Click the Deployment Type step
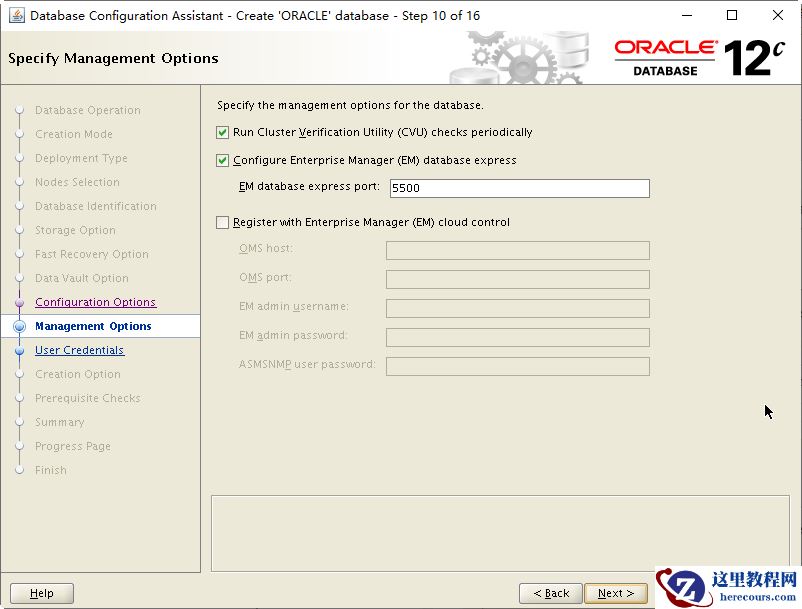This screenshot has width=802, height=609. (x=81, y=159)
